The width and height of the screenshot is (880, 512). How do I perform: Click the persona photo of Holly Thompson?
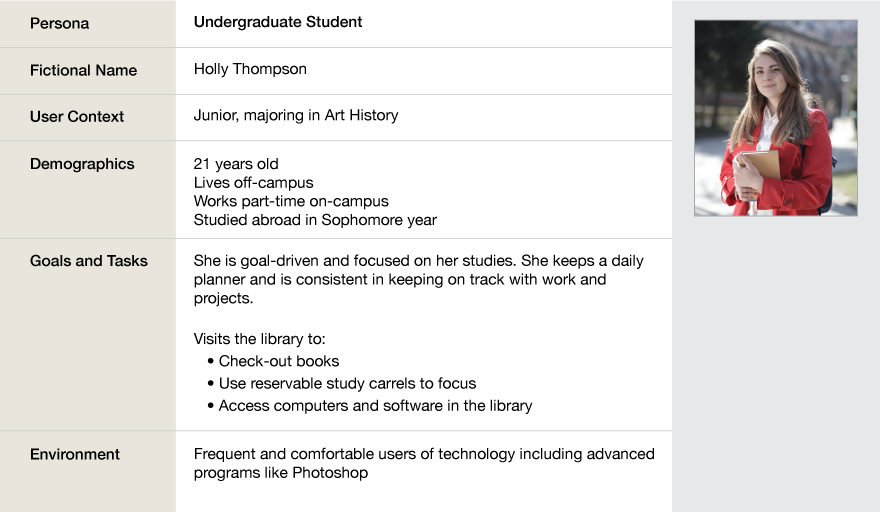click(x=776, y=118)
